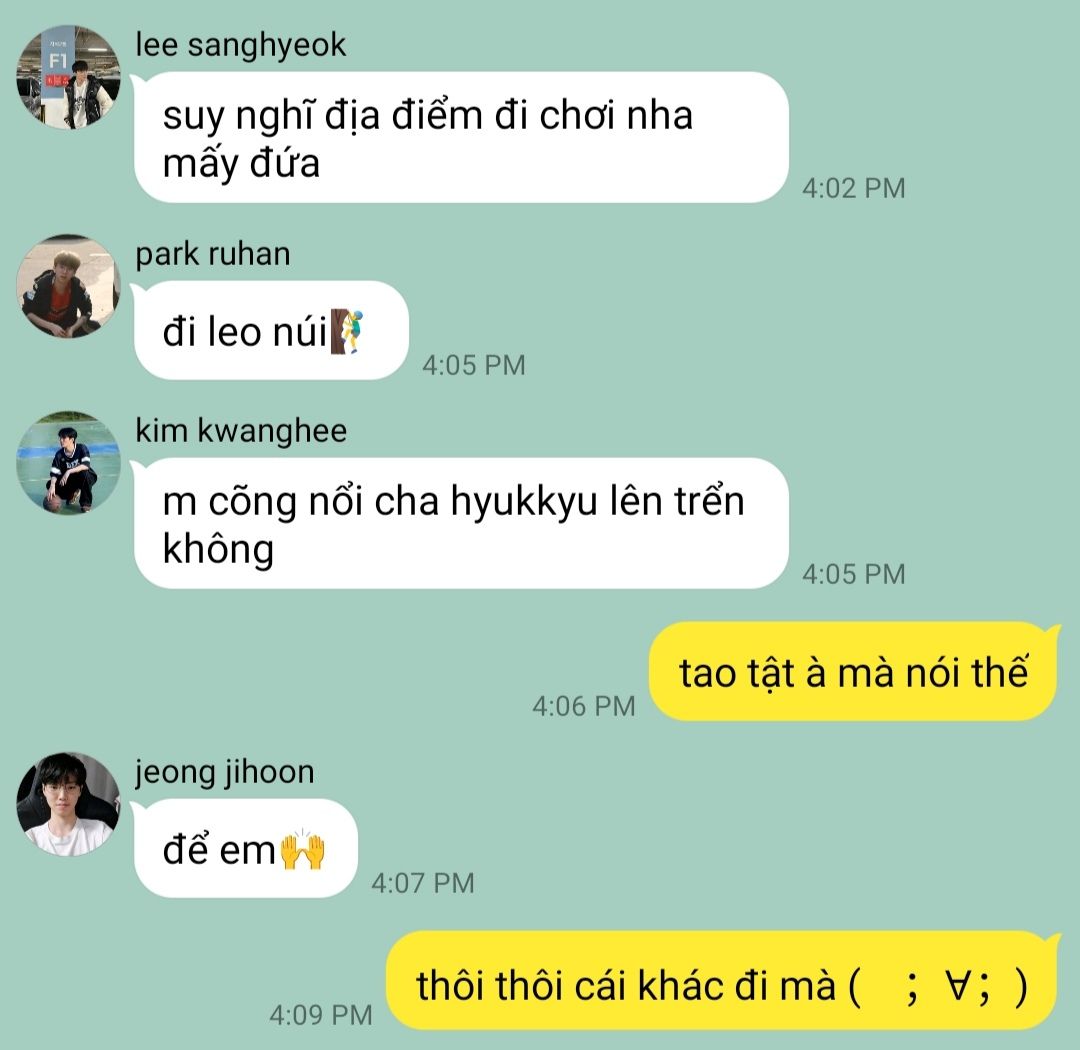The image size is (1080, 1050).
Task: Select the yellow 'tao tật à' message
Action: coord(853,672)
